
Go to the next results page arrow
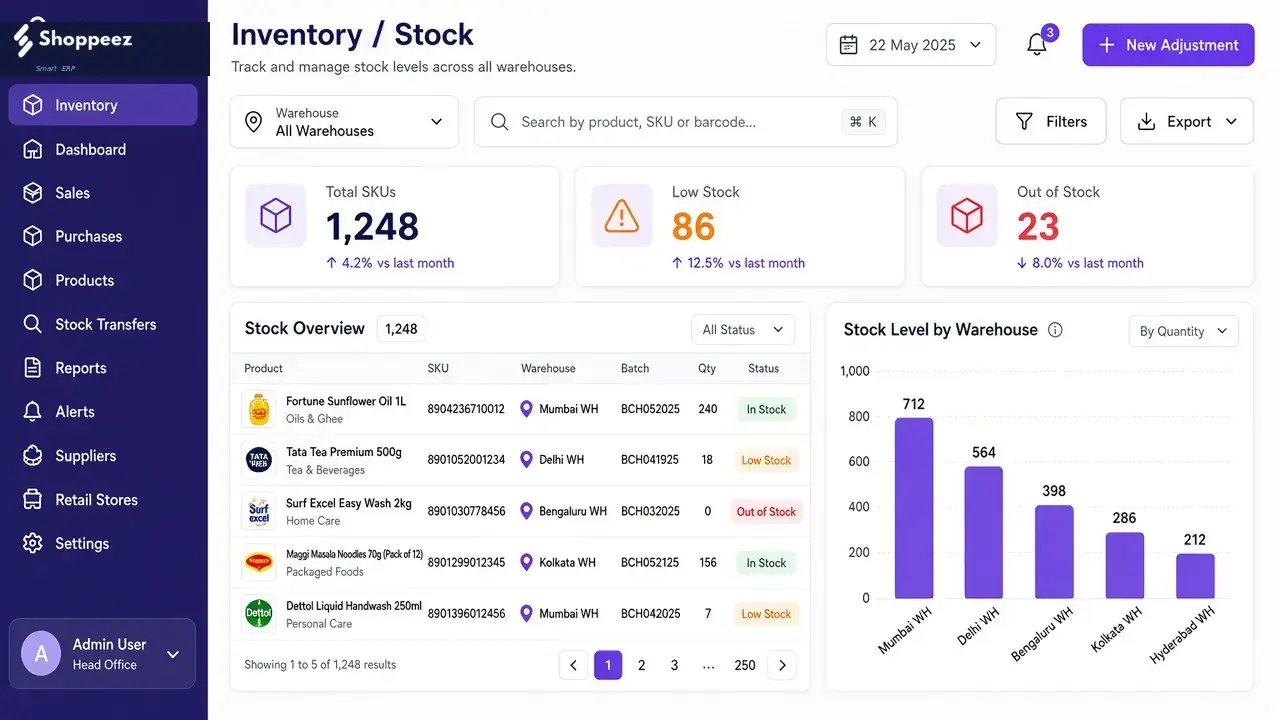click(x=782, y=665)
